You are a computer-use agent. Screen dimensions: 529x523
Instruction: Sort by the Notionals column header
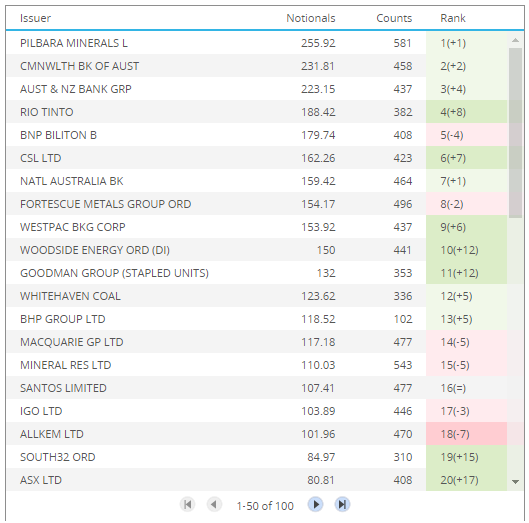pyautogui.click(x=311, y=18)
